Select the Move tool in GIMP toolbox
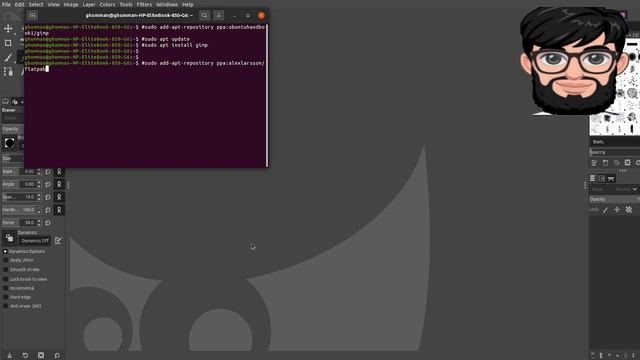Screen dimensions: 640x360 tap(8, 29)
